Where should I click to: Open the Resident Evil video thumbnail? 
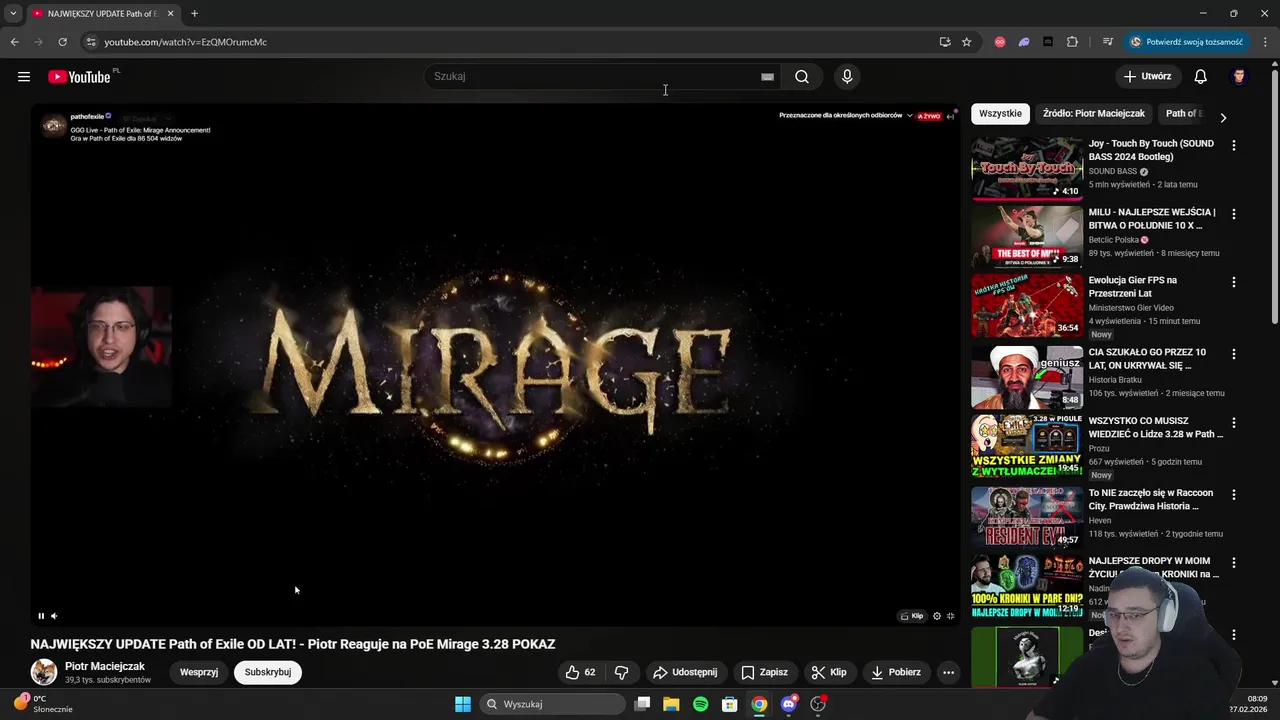click(x=1027, y=517)
